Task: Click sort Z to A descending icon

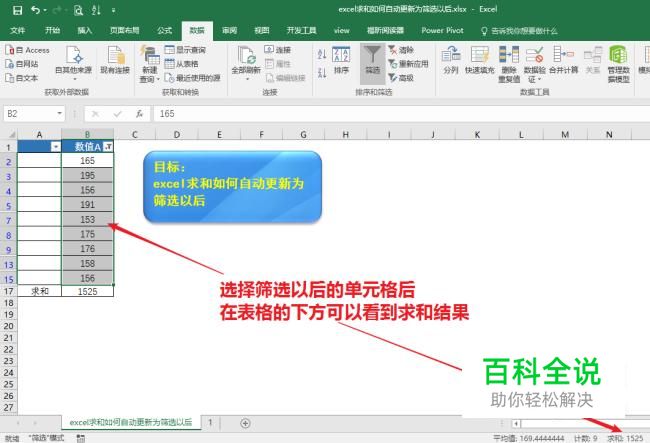Action: coord(322,73)
